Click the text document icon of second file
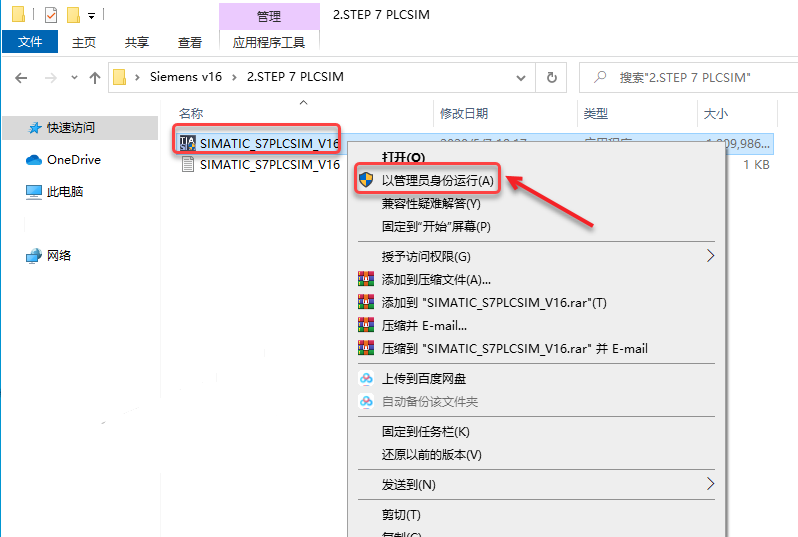 point(188,164)
